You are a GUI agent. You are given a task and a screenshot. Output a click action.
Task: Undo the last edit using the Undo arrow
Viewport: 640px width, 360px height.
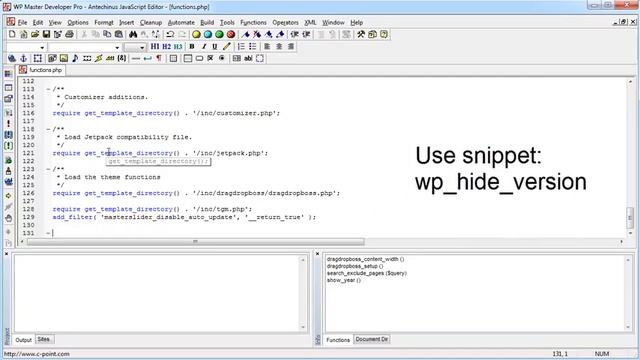coord(170,34)
